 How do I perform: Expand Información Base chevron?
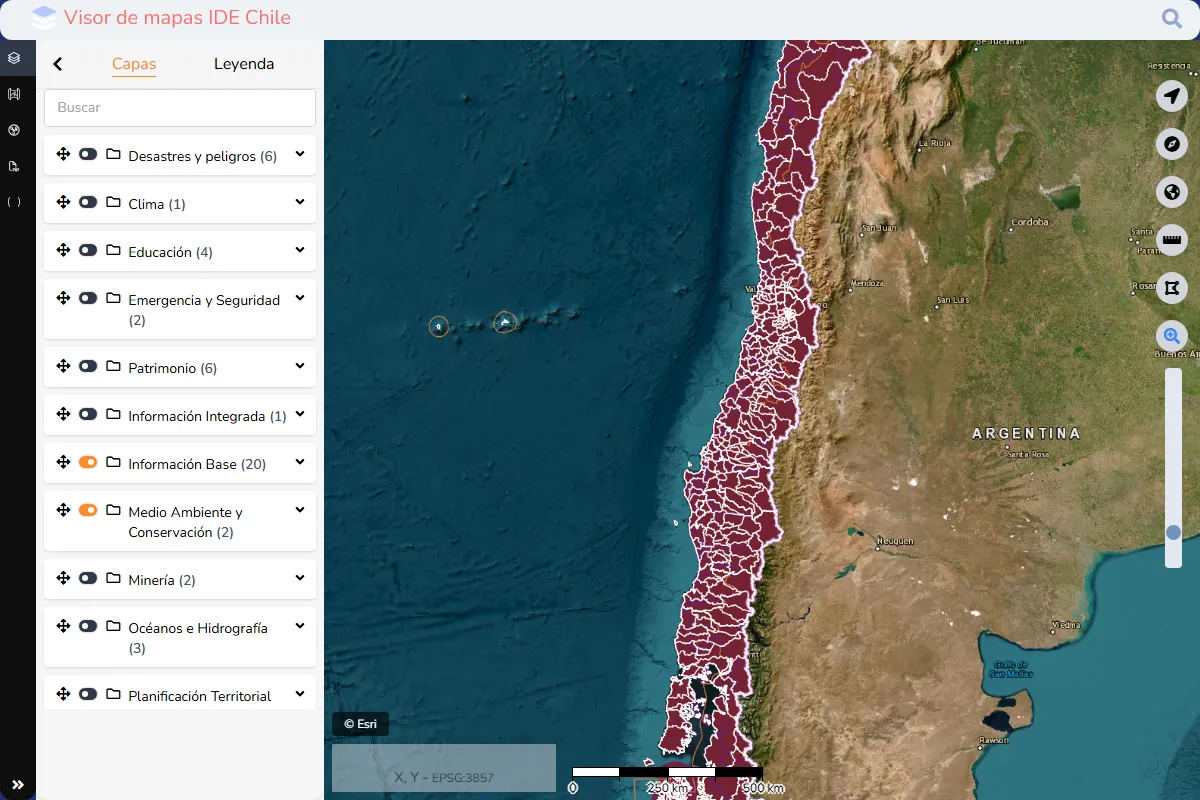coord(300,462)
